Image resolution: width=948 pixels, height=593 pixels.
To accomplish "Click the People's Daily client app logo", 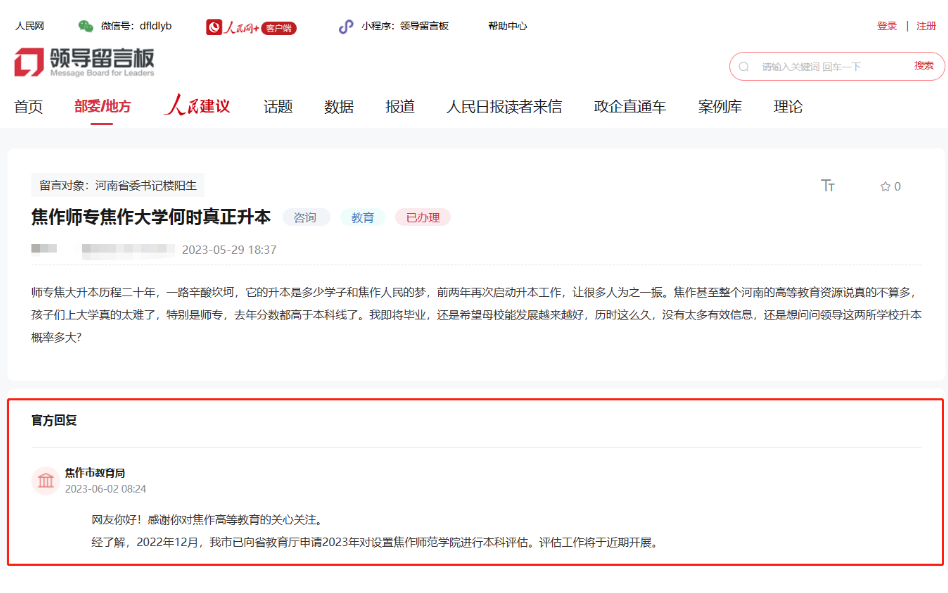I will (251, 27).
